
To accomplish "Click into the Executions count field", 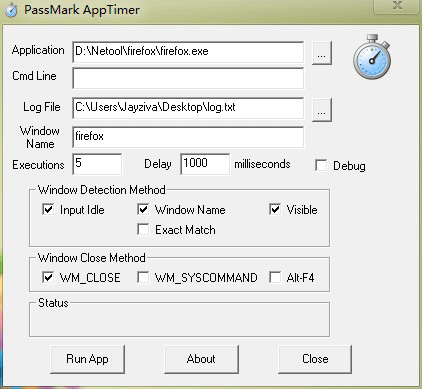I will pos(97,164).
